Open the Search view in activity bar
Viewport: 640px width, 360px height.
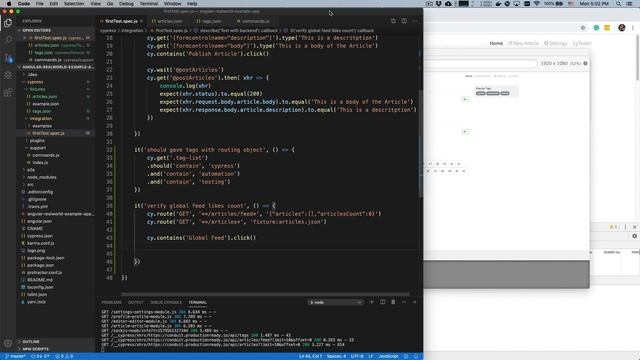tap(8, 40)
